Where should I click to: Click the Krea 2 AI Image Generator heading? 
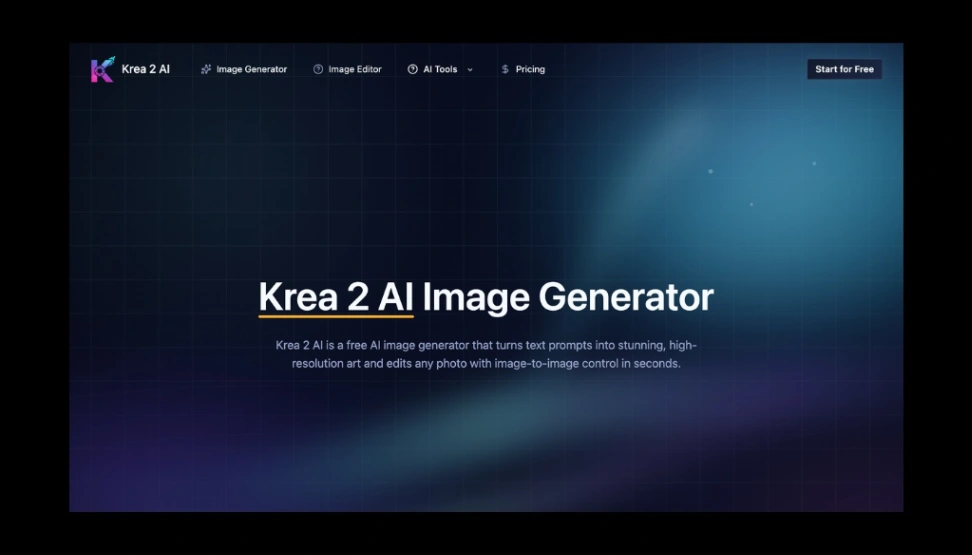tap(486, 297)
